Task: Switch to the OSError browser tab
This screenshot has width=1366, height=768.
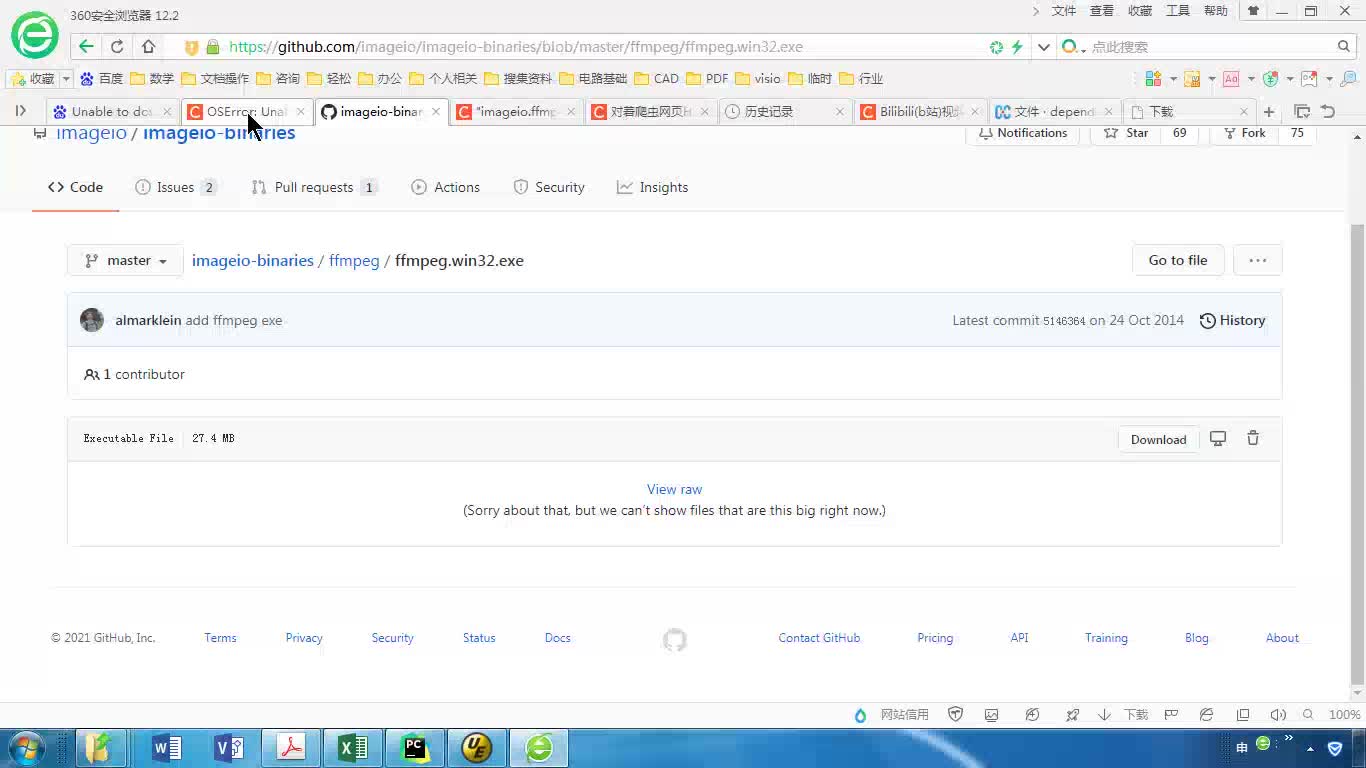Action: point(246,112)
